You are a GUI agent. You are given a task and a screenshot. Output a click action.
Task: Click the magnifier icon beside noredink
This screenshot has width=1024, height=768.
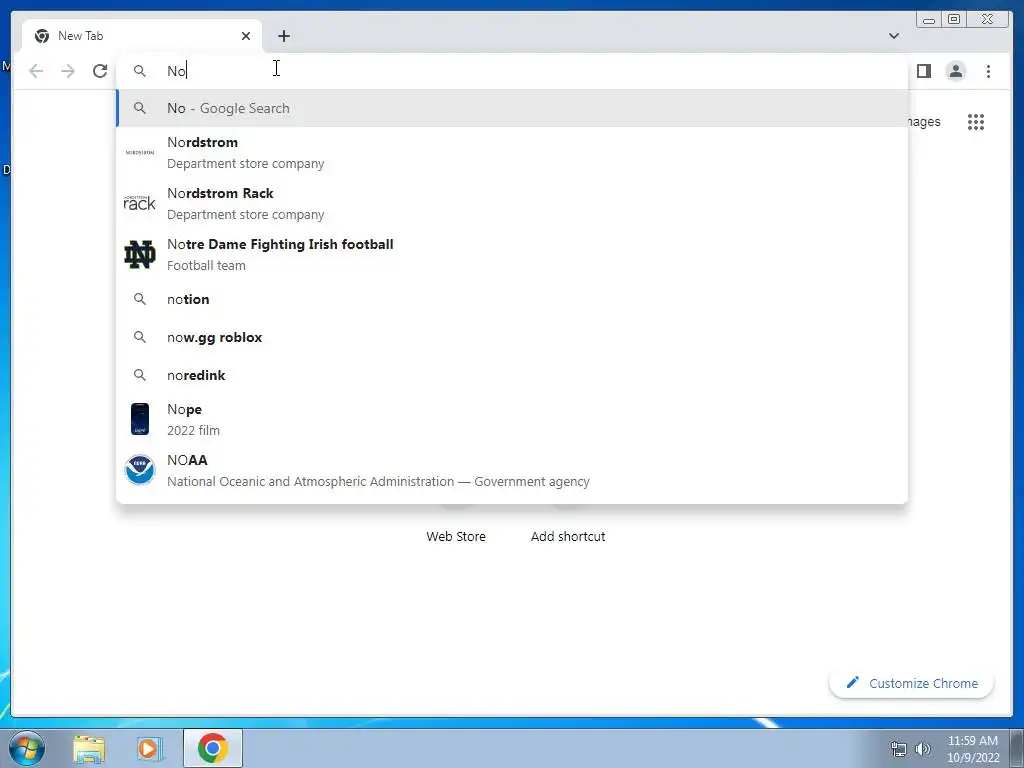140,375
